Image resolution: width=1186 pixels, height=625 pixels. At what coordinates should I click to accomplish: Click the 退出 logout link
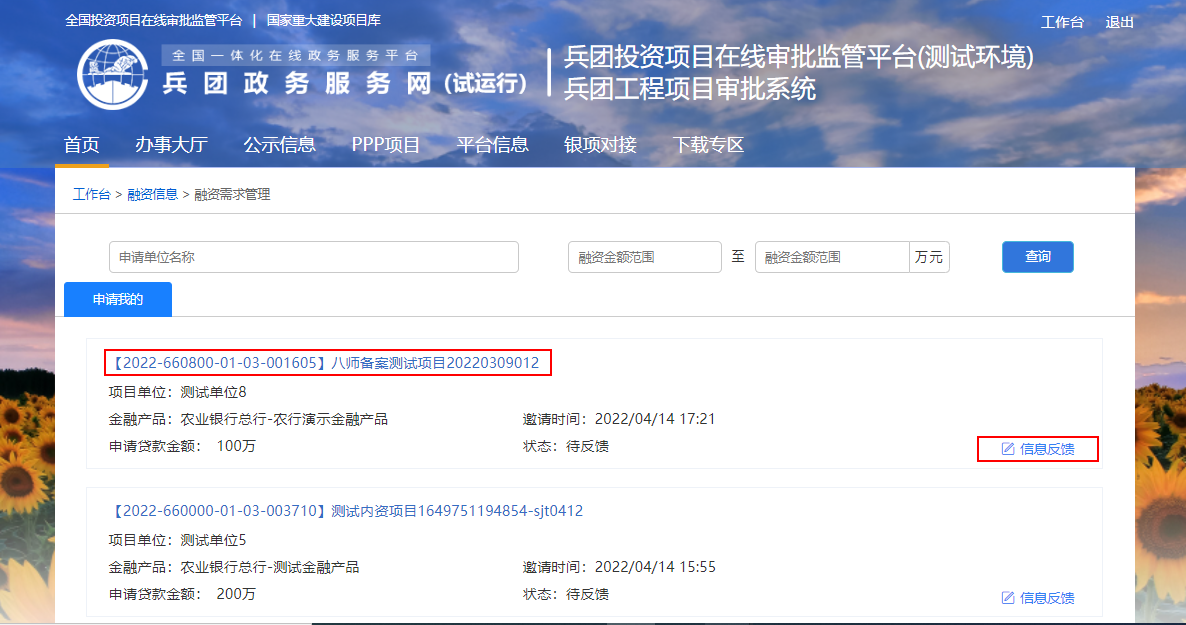(x=1119, y=22)
